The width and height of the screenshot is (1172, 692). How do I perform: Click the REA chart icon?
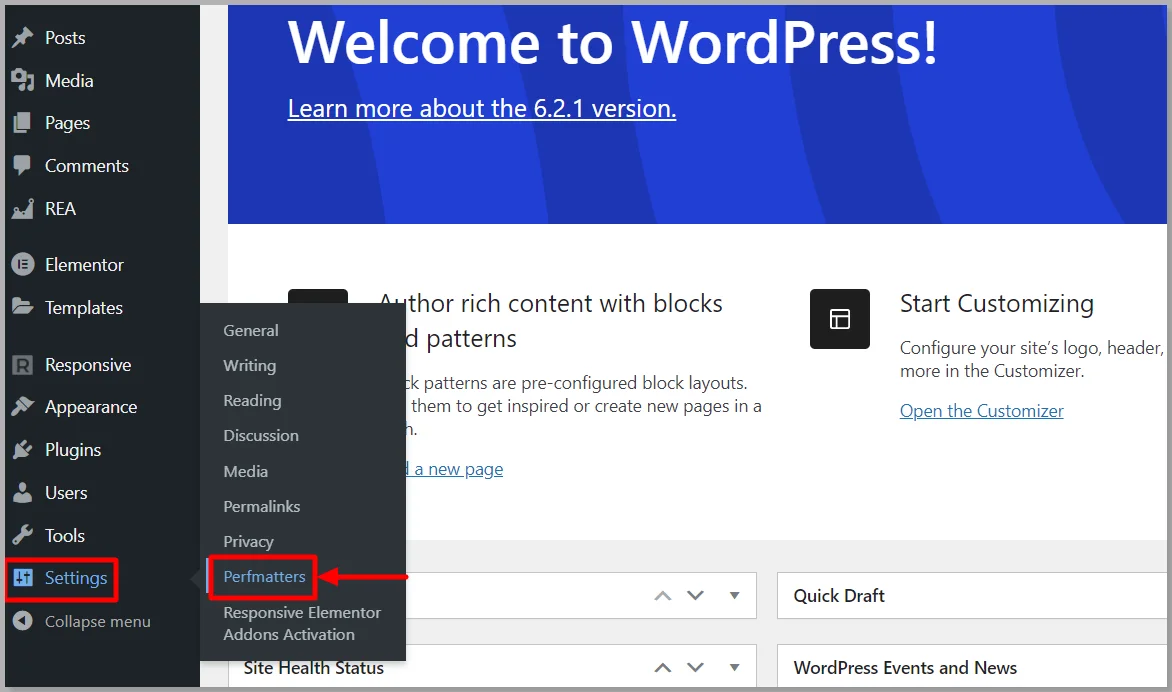22,208
